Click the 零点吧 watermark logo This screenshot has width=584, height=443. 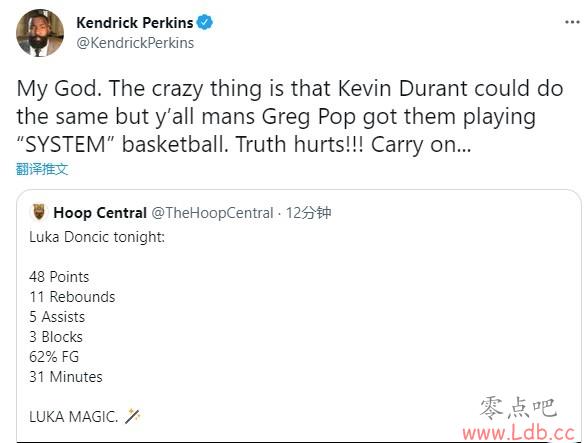pos(518,408)
